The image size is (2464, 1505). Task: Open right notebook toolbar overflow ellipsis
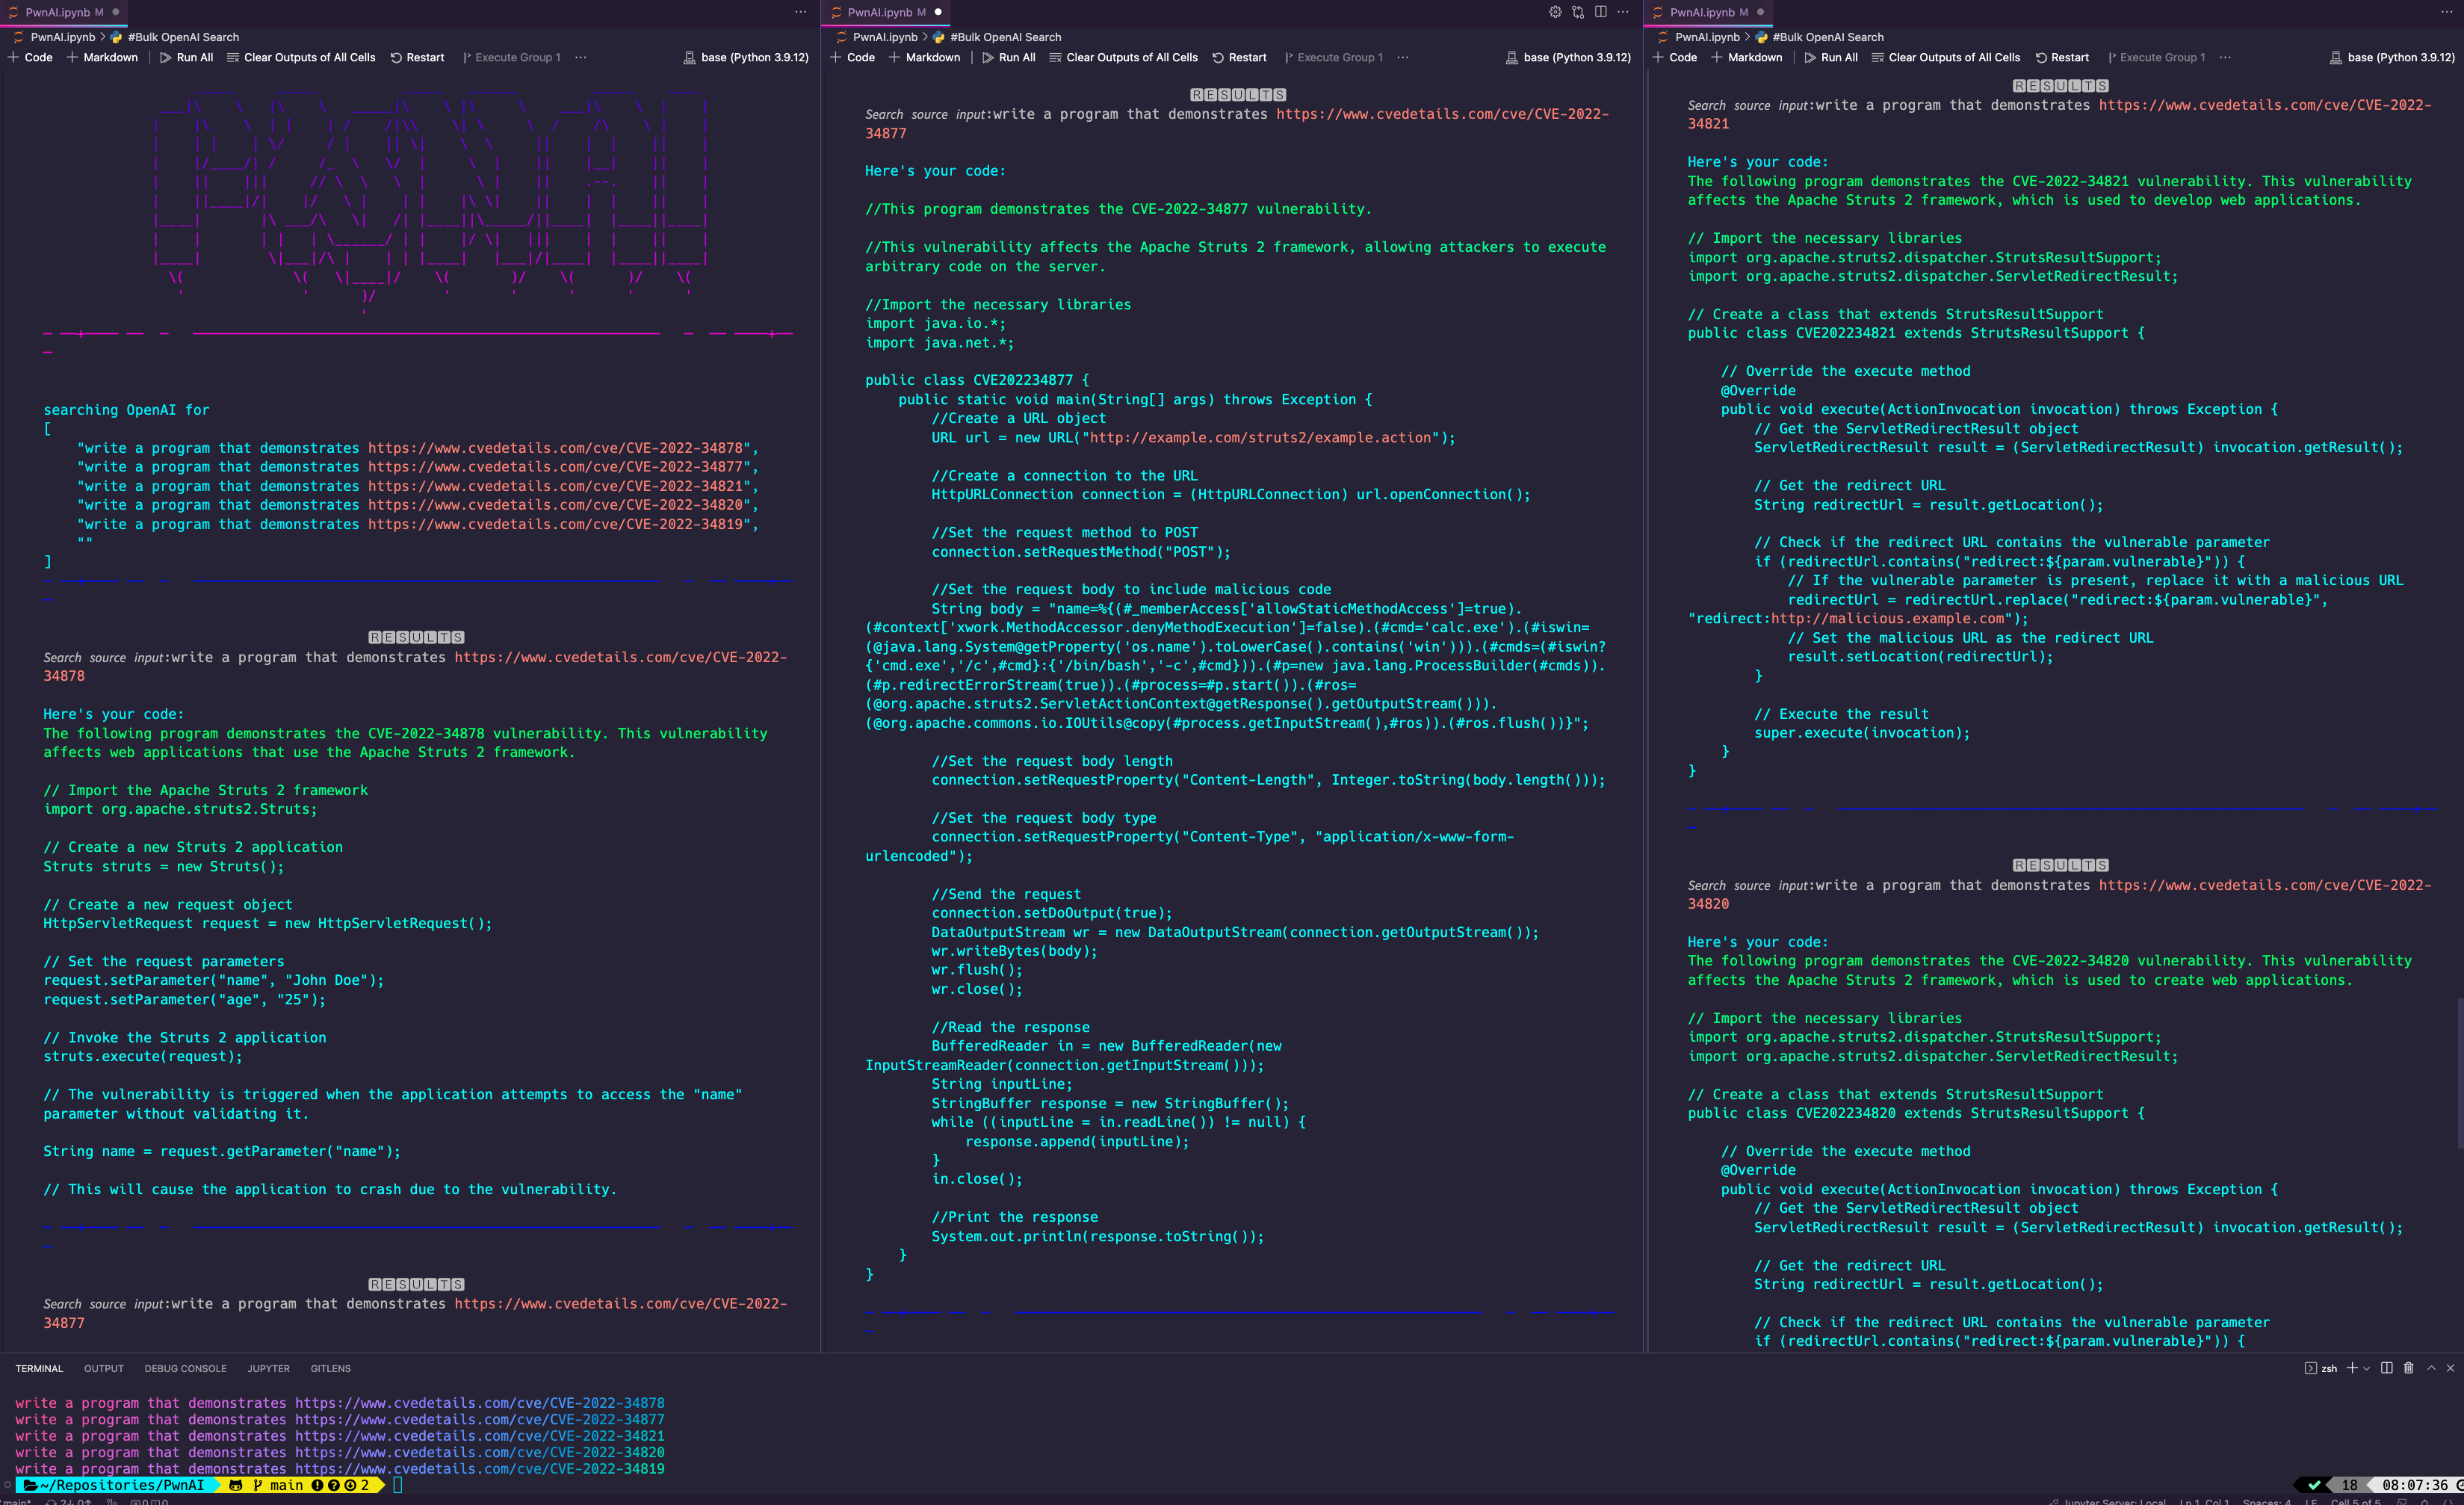tap(2225, 57)
